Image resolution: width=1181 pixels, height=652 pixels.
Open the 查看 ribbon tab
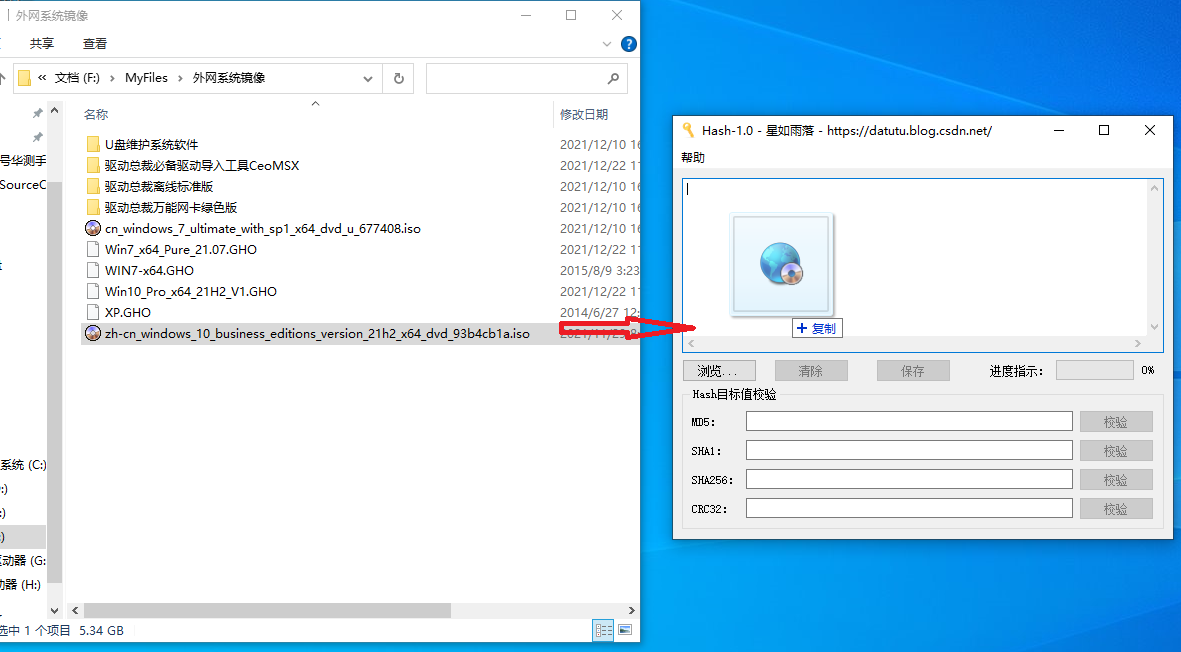[x=95, y=44]
